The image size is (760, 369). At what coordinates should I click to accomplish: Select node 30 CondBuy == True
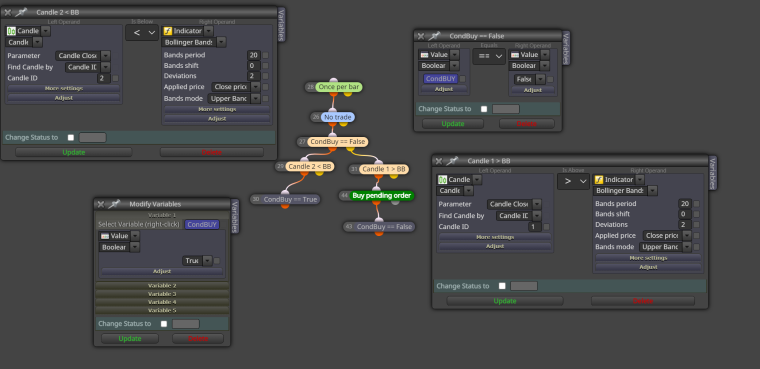(x=291, y=199)
